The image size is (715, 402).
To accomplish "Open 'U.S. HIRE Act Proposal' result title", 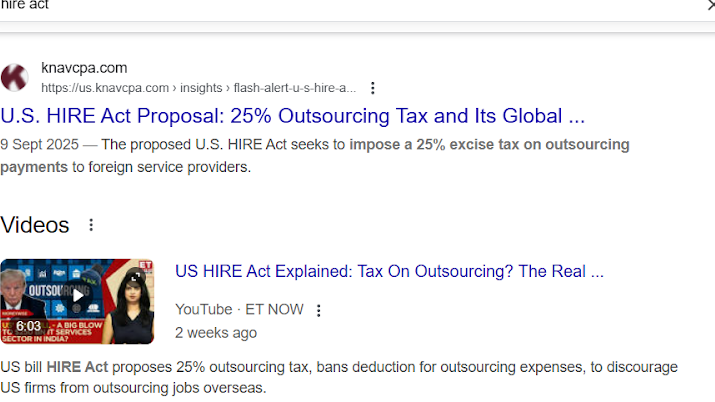I will click(293, 115).
